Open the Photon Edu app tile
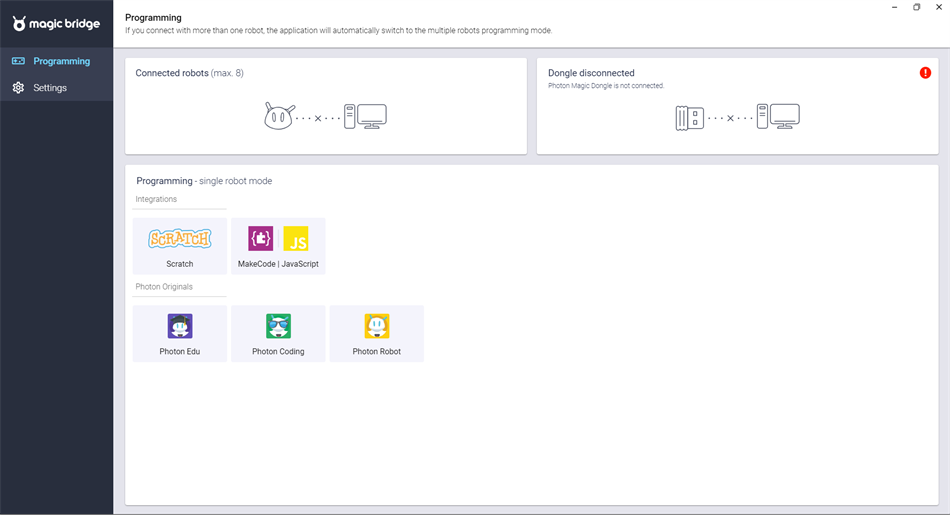The width and height of the screenshot is (950, 515). [180, 334]
